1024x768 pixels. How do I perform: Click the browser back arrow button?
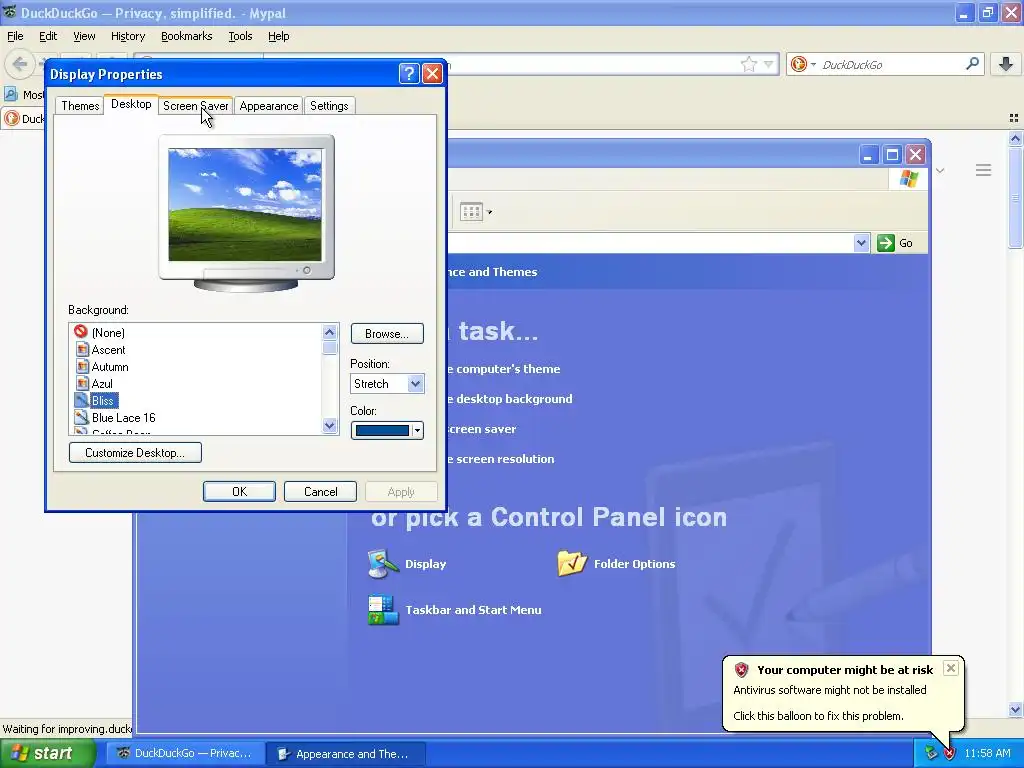coord(20,64)
